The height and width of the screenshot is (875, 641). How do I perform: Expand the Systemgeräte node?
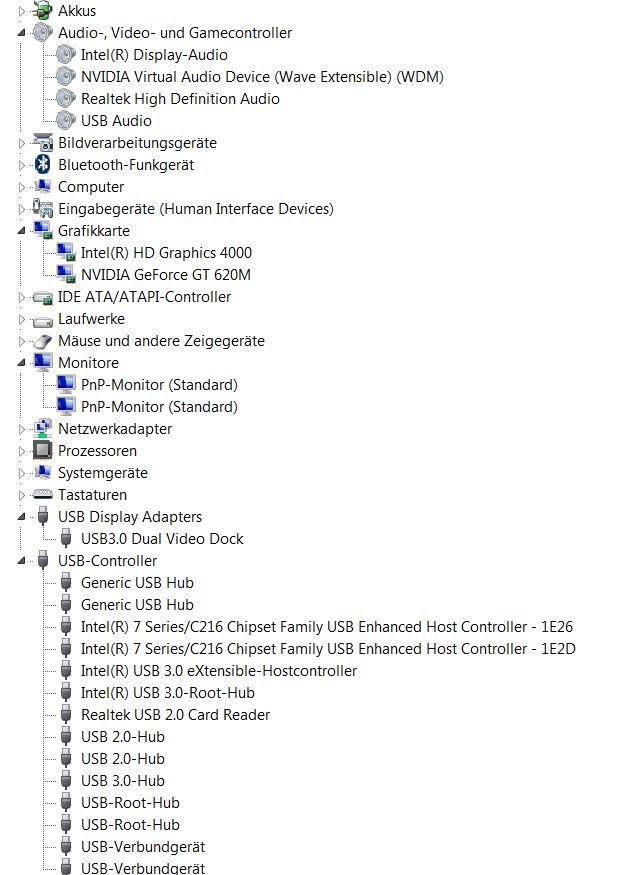coord(22,473)
